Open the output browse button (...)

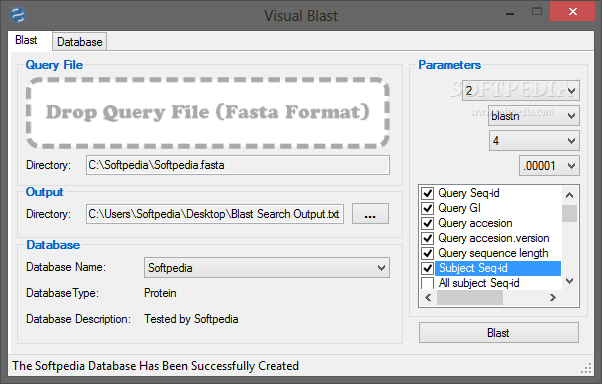click(370, 214)
